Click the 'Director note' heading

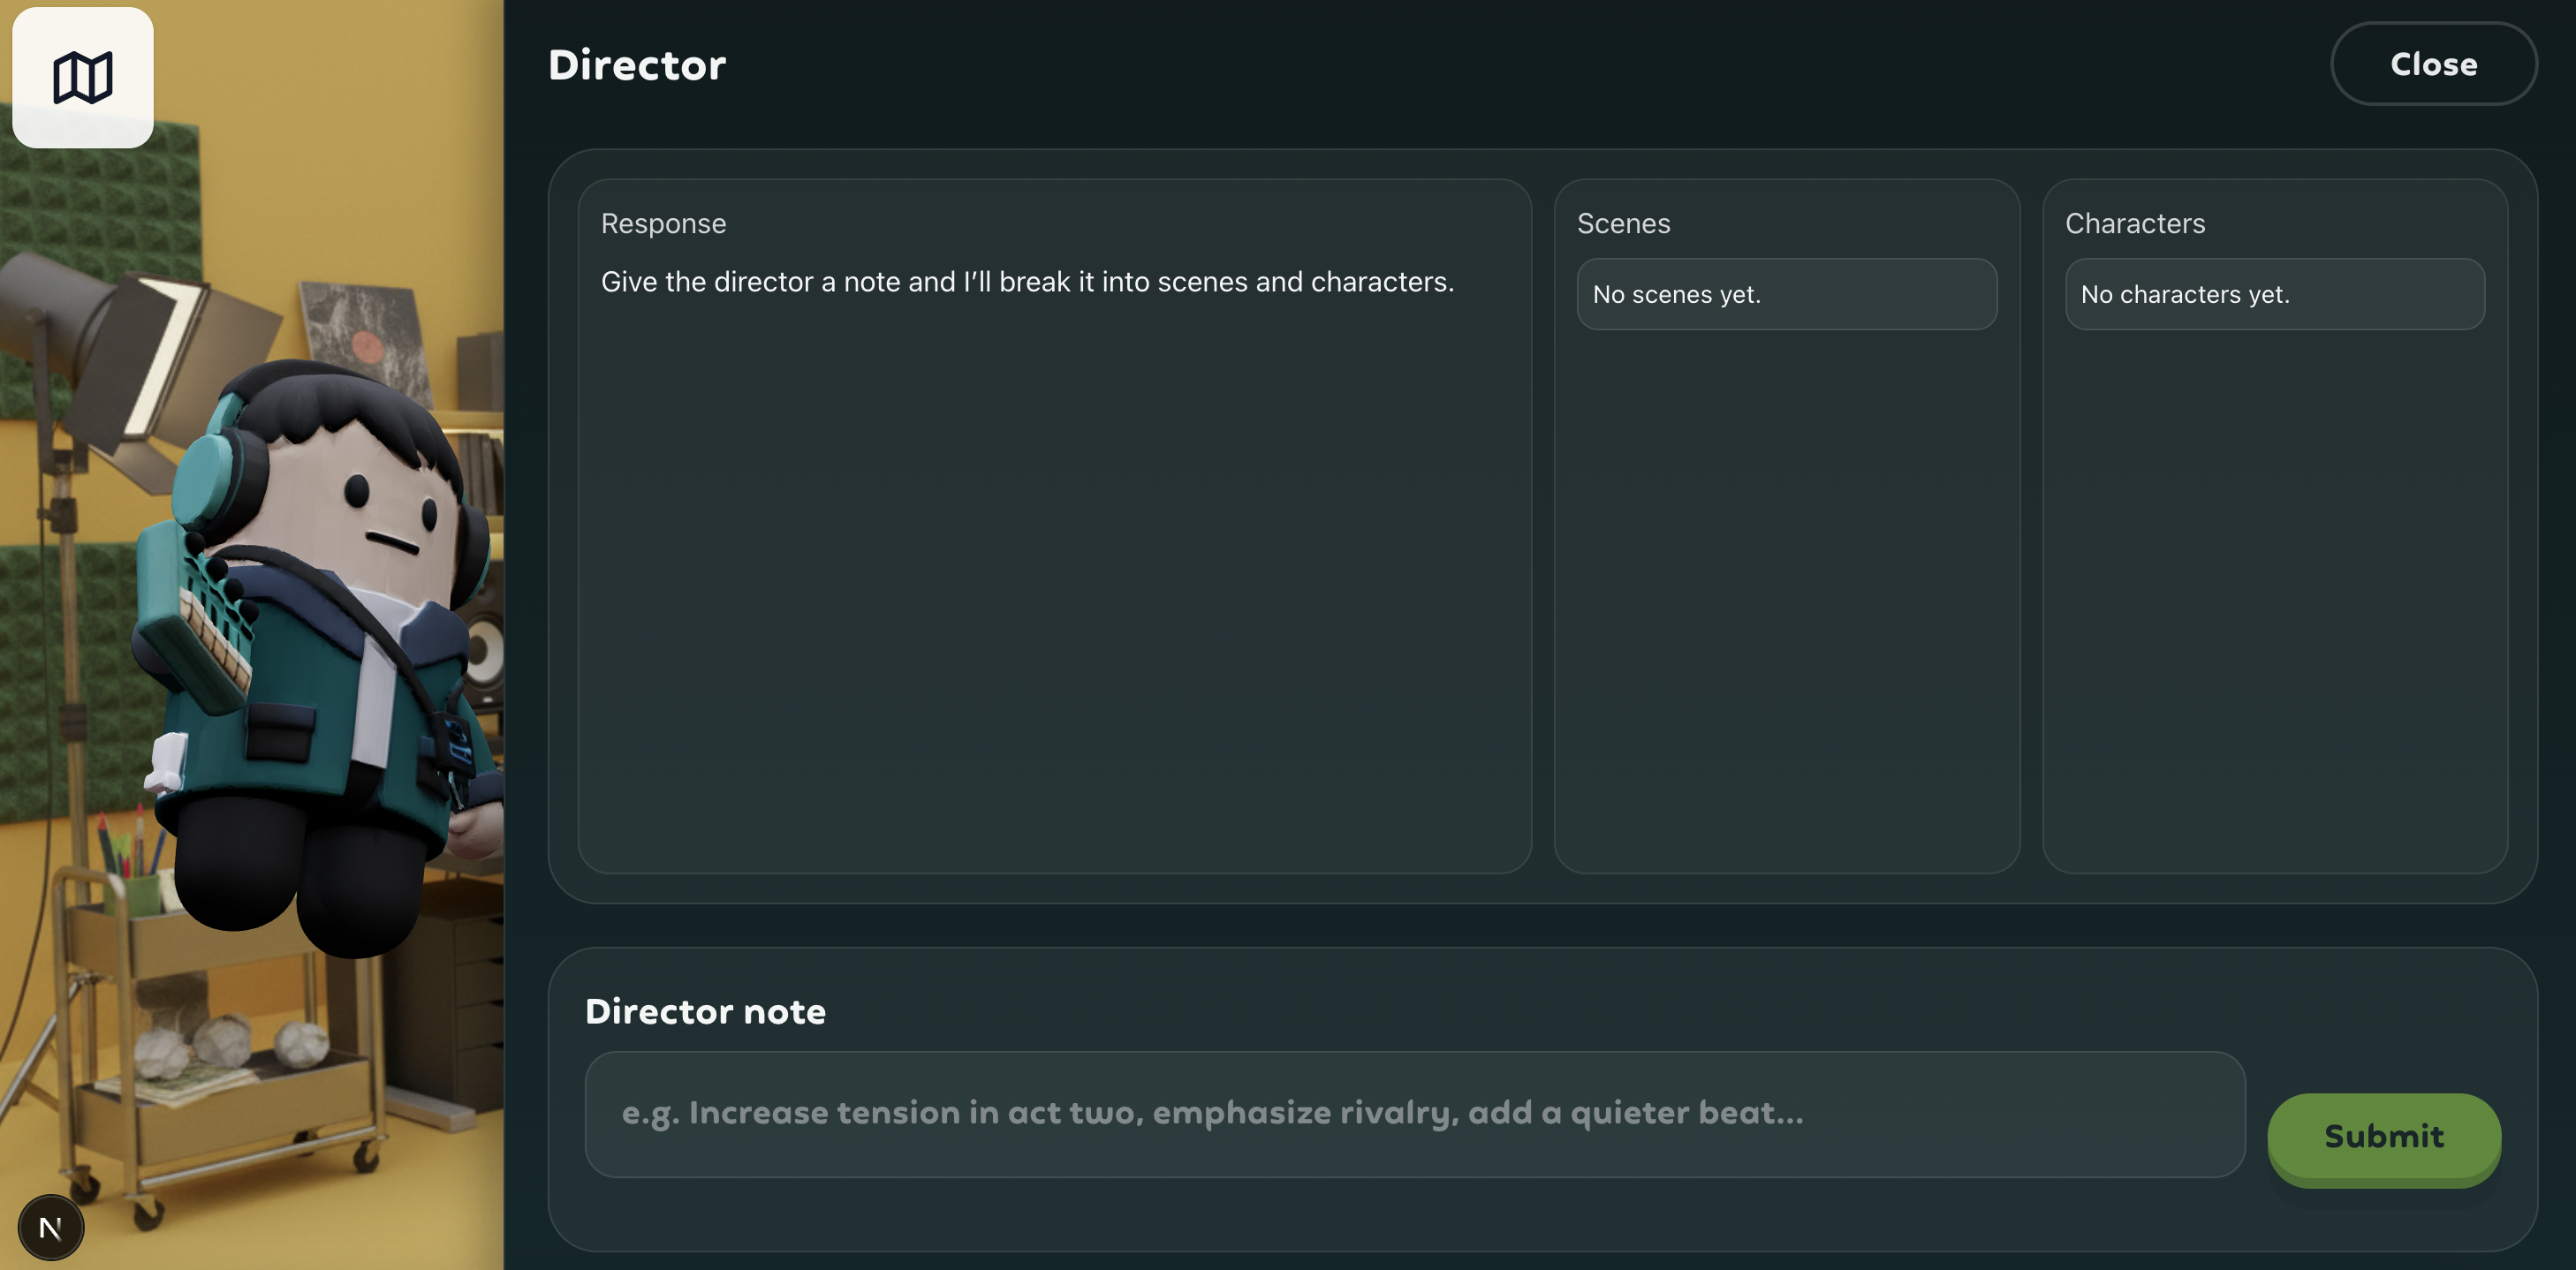click(705, 1011)
